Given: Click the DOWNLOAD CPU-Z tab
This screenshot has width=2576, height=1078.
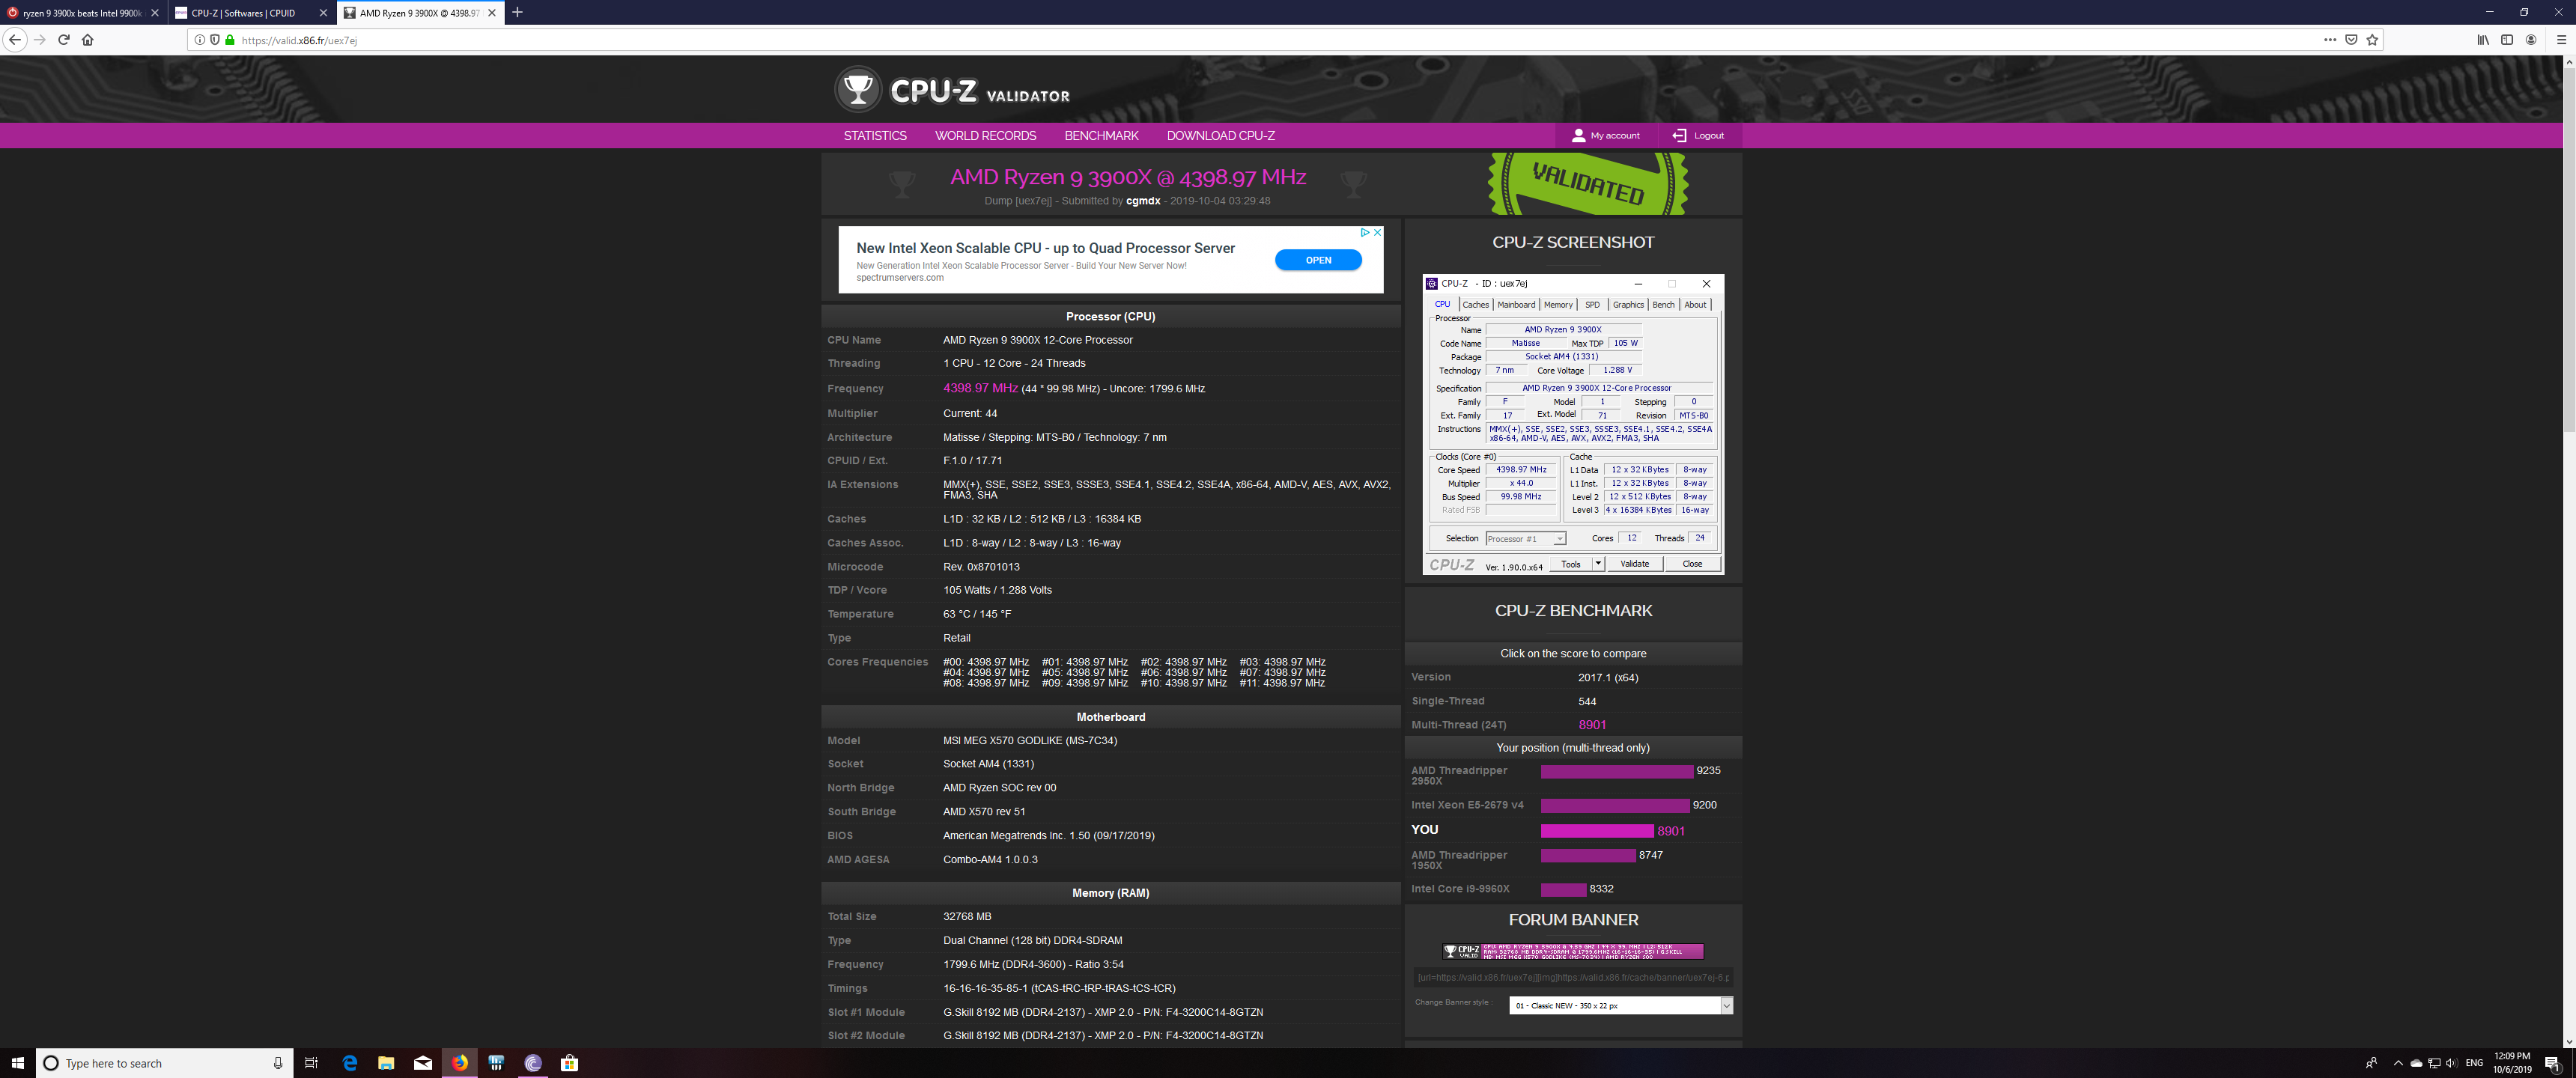Looking at the screenshot, I should pos(1221,135).
